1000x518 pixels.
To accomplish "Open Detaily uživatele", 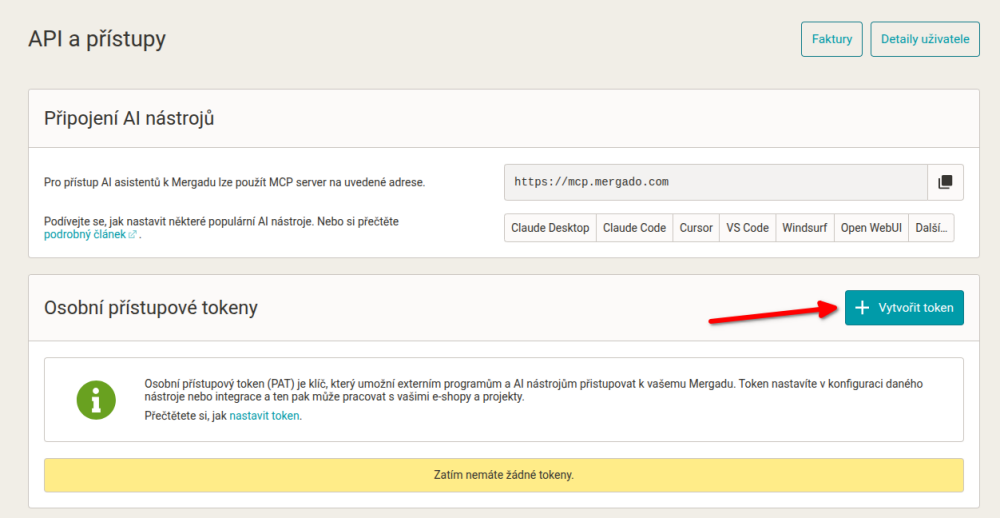I will 925,39.
